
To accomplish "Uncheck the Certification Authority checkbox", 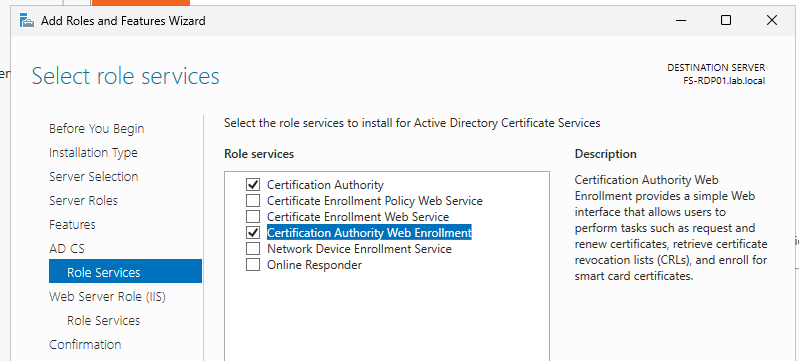I will click(x=253, y=184).
